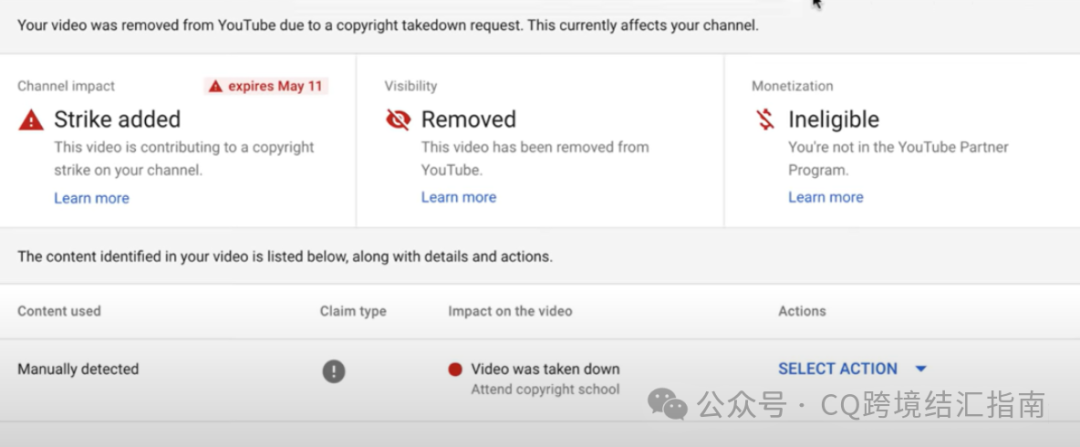Screen dimensions: 1080x447
Task: Open Learn more under Strike added
Action: tap(92, 198)
